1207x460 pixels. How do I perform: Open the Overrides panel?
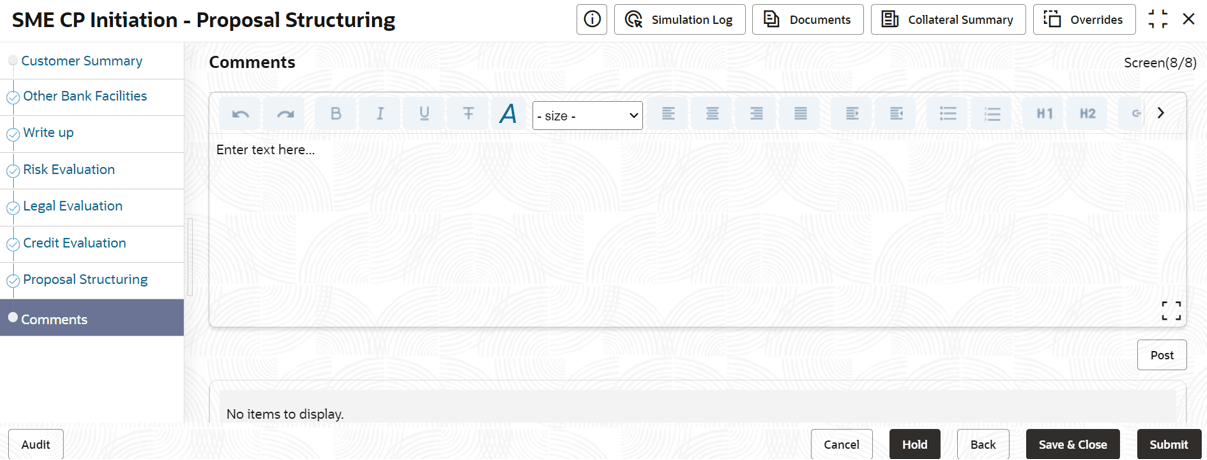point(1084,19)
